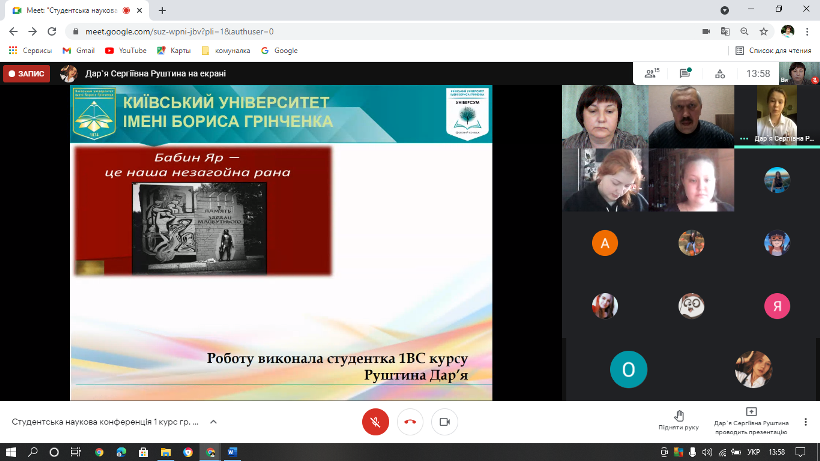Open the activities shapes icon
The width and height of the screenshot is (820, 461).
click(x=720, y=74)
